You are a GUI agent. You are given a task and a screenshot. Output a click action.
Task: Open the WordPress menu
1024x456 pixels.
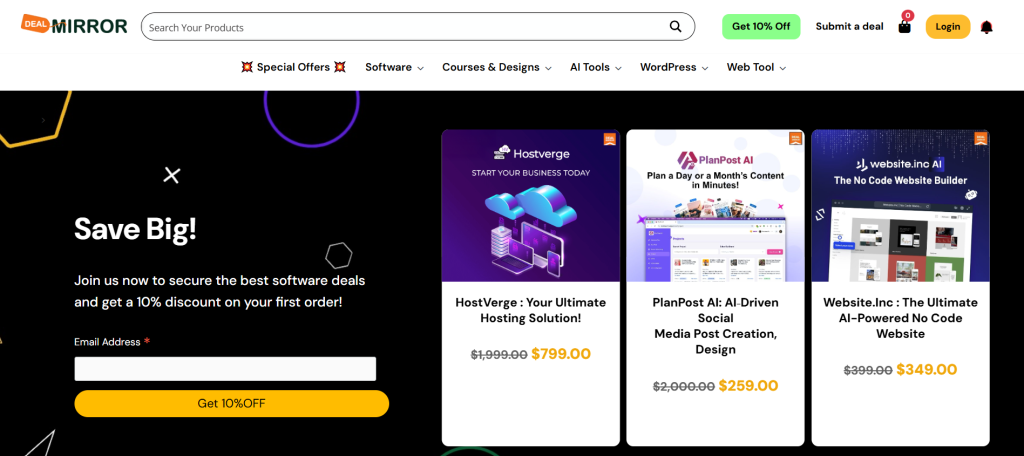click(674, 67)
